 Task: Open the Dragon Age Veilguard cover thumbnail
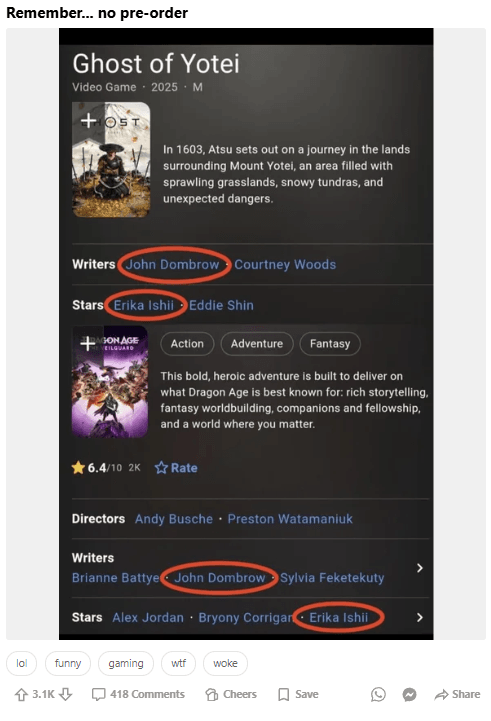point(110,382)
